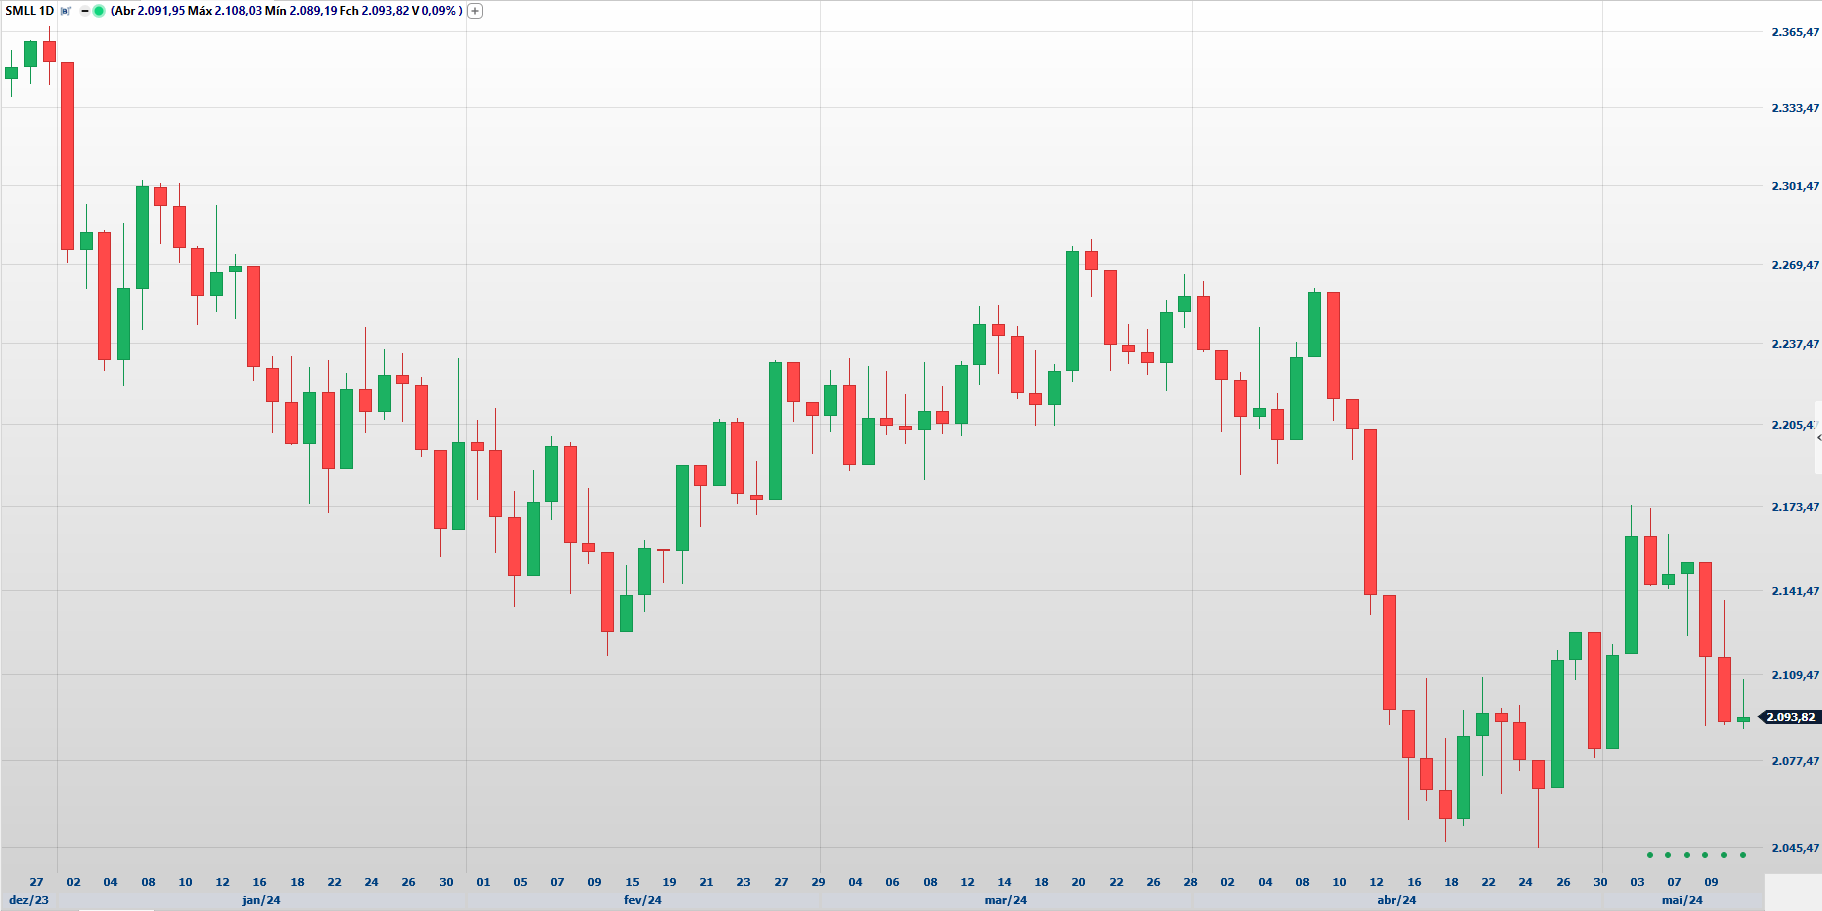The width and height of the screenshot is (1822, 911).
Task: Click the 2.077,47 price axis label
Action: [x=1795, y=761]
